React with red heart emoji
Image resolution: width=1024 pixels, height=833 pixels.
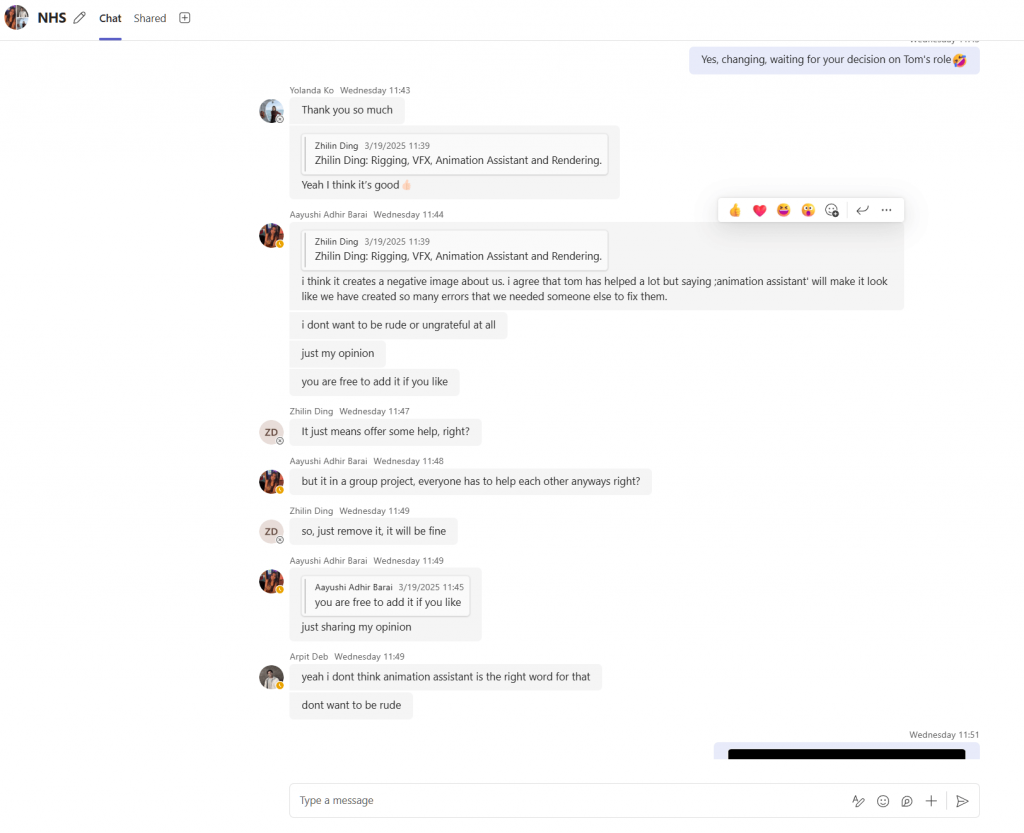[759, 210]
